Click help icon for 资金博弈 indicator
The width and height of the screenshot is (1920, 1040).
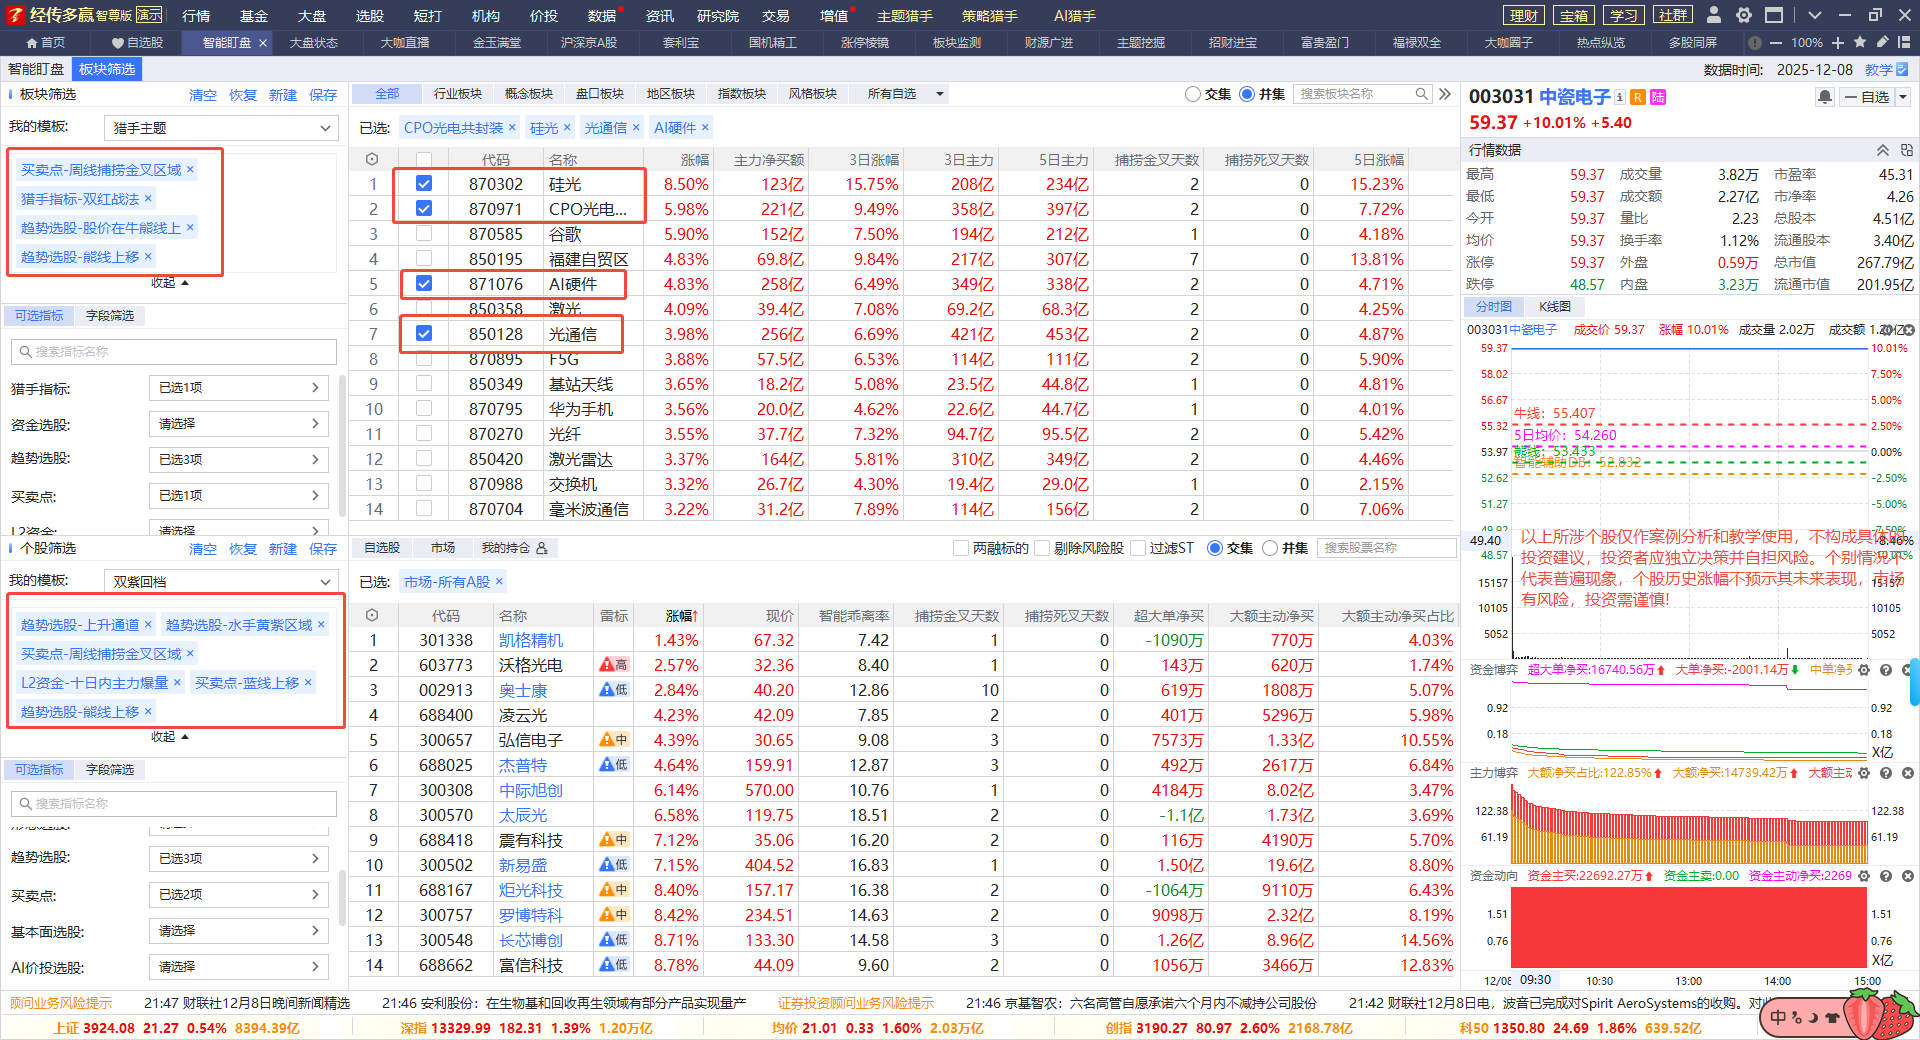point(1886,670)
